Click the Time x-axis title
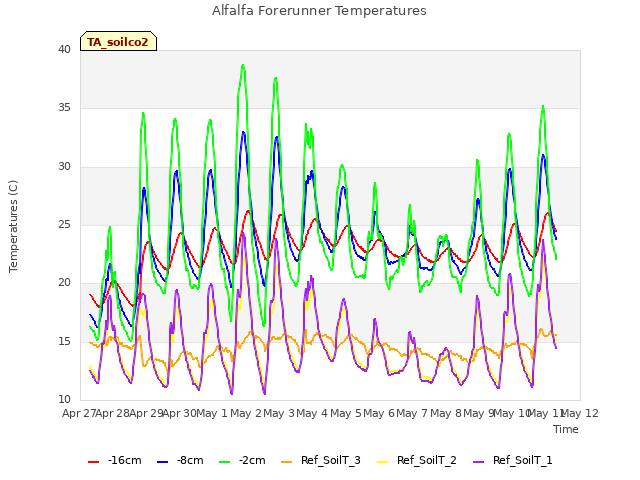This screenshot has width=640, height=480. [566, 429]
